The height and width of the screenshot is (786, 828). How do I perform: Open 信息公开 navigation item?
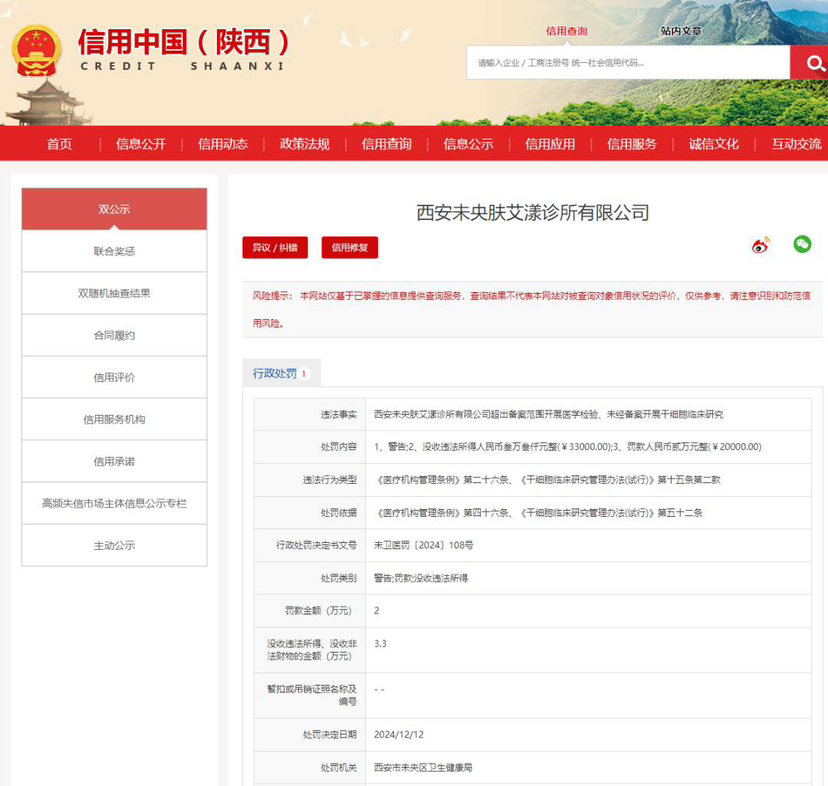(x=141, y=144)
